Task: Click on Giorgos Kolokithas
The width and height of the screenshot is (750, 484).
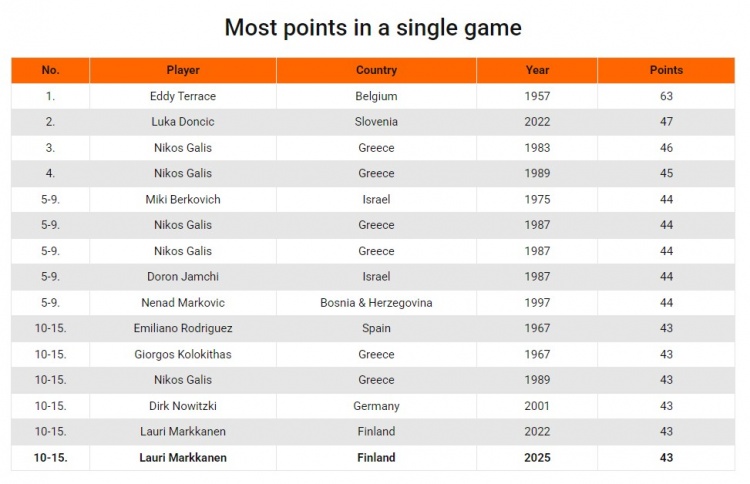Action: pyautogui.click(x=183, y=354)
